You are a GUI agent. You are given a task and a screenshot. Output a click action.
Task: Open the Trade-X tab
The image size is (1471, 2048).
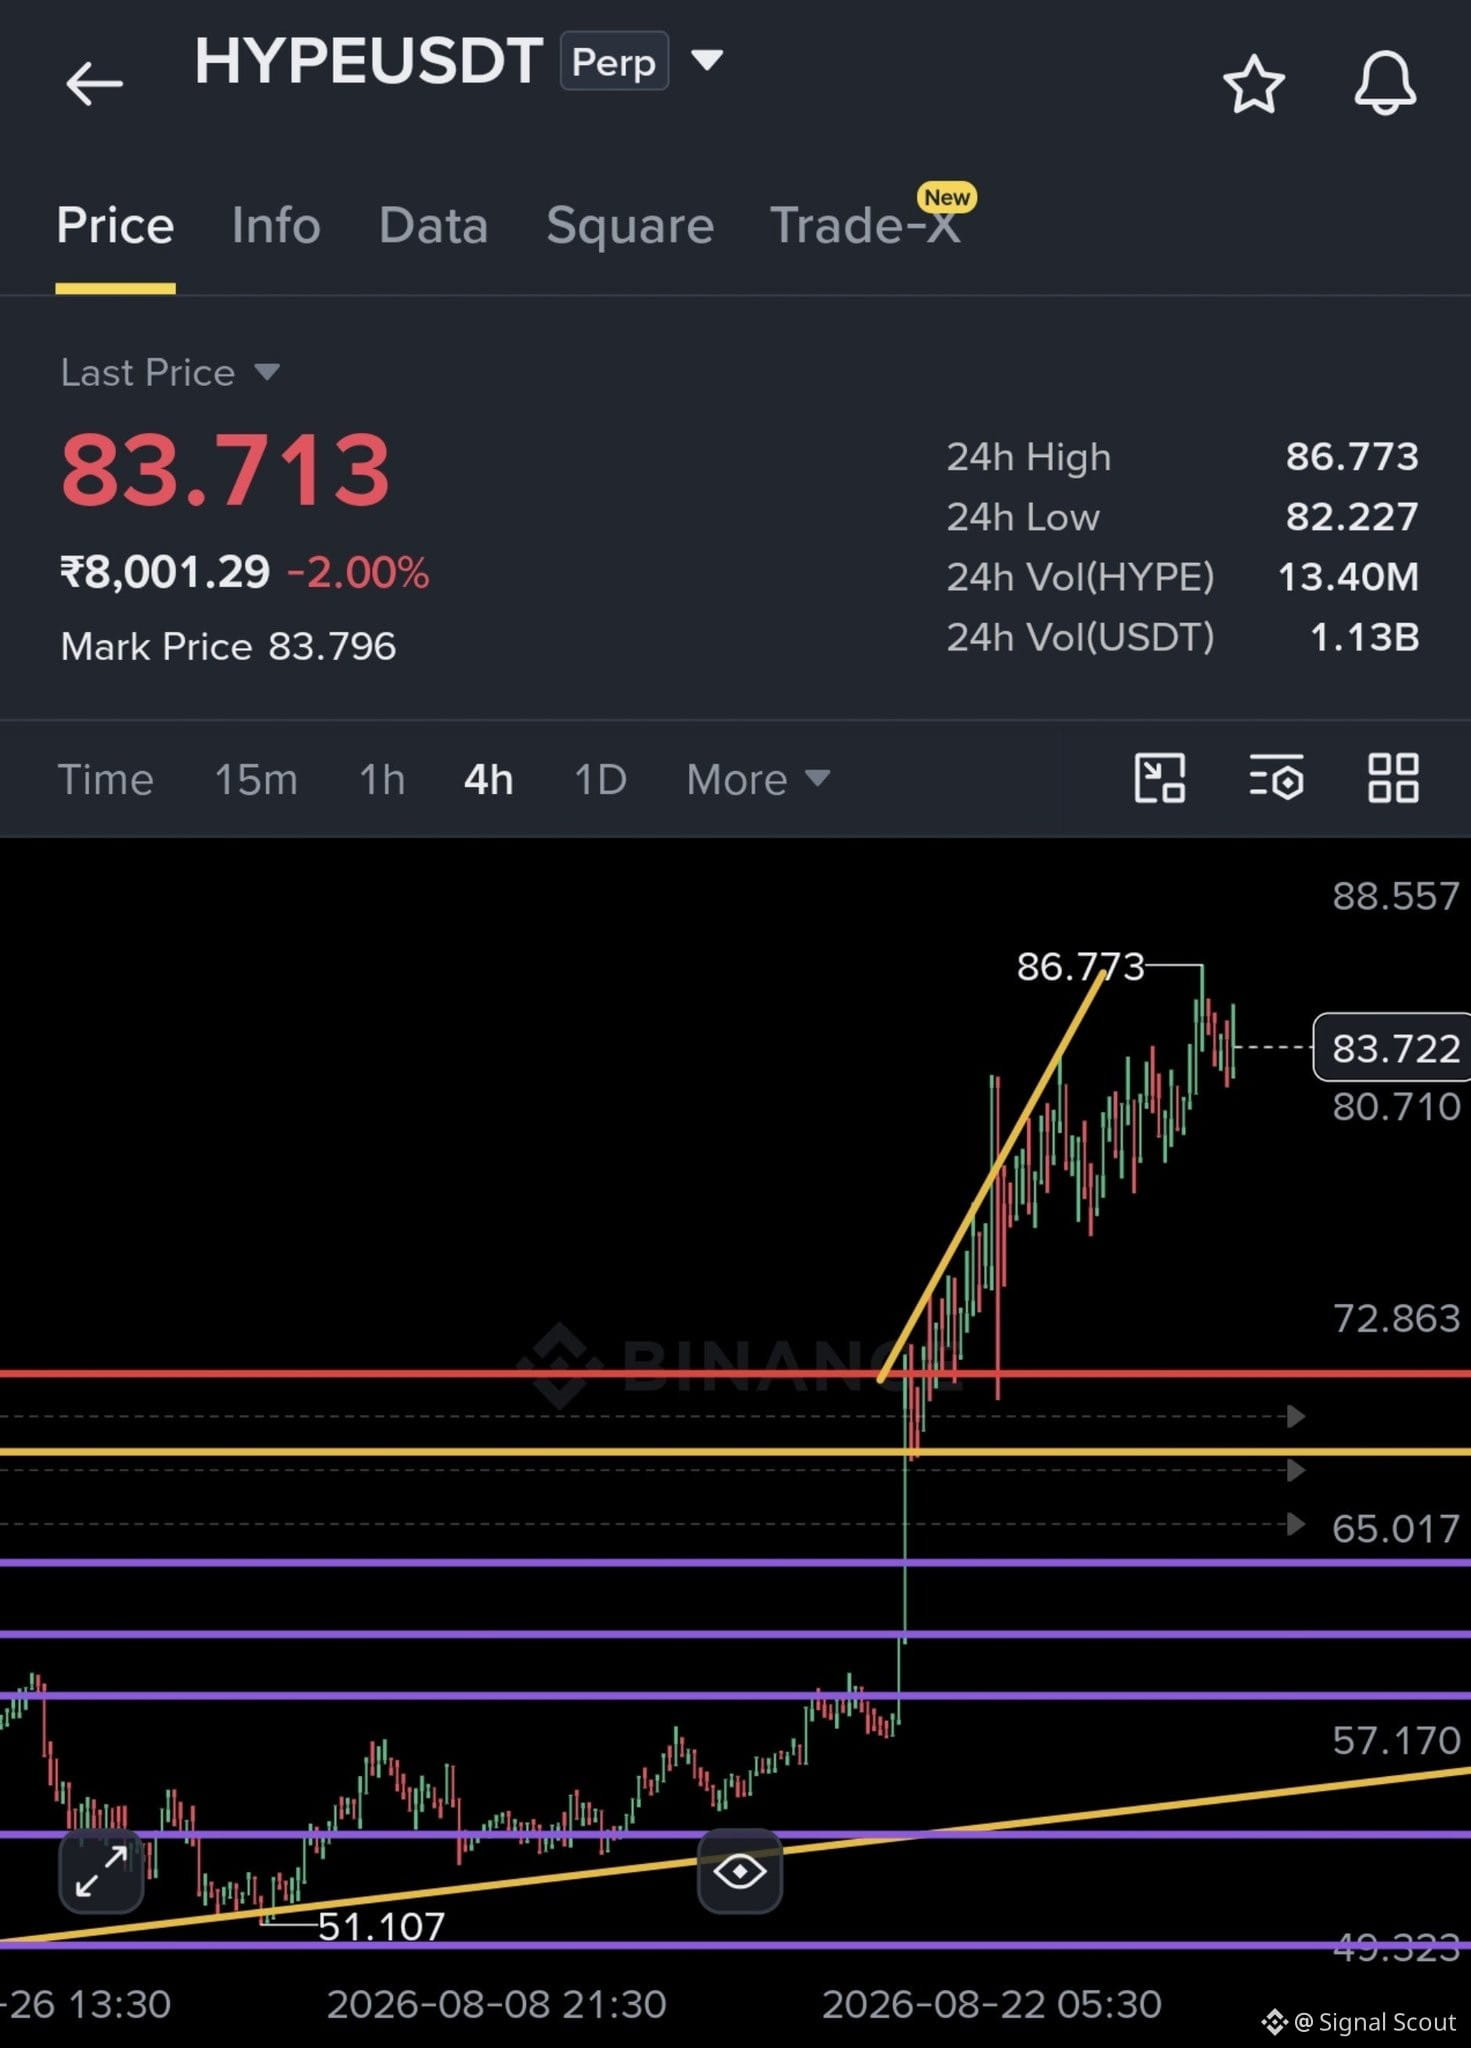866,225
